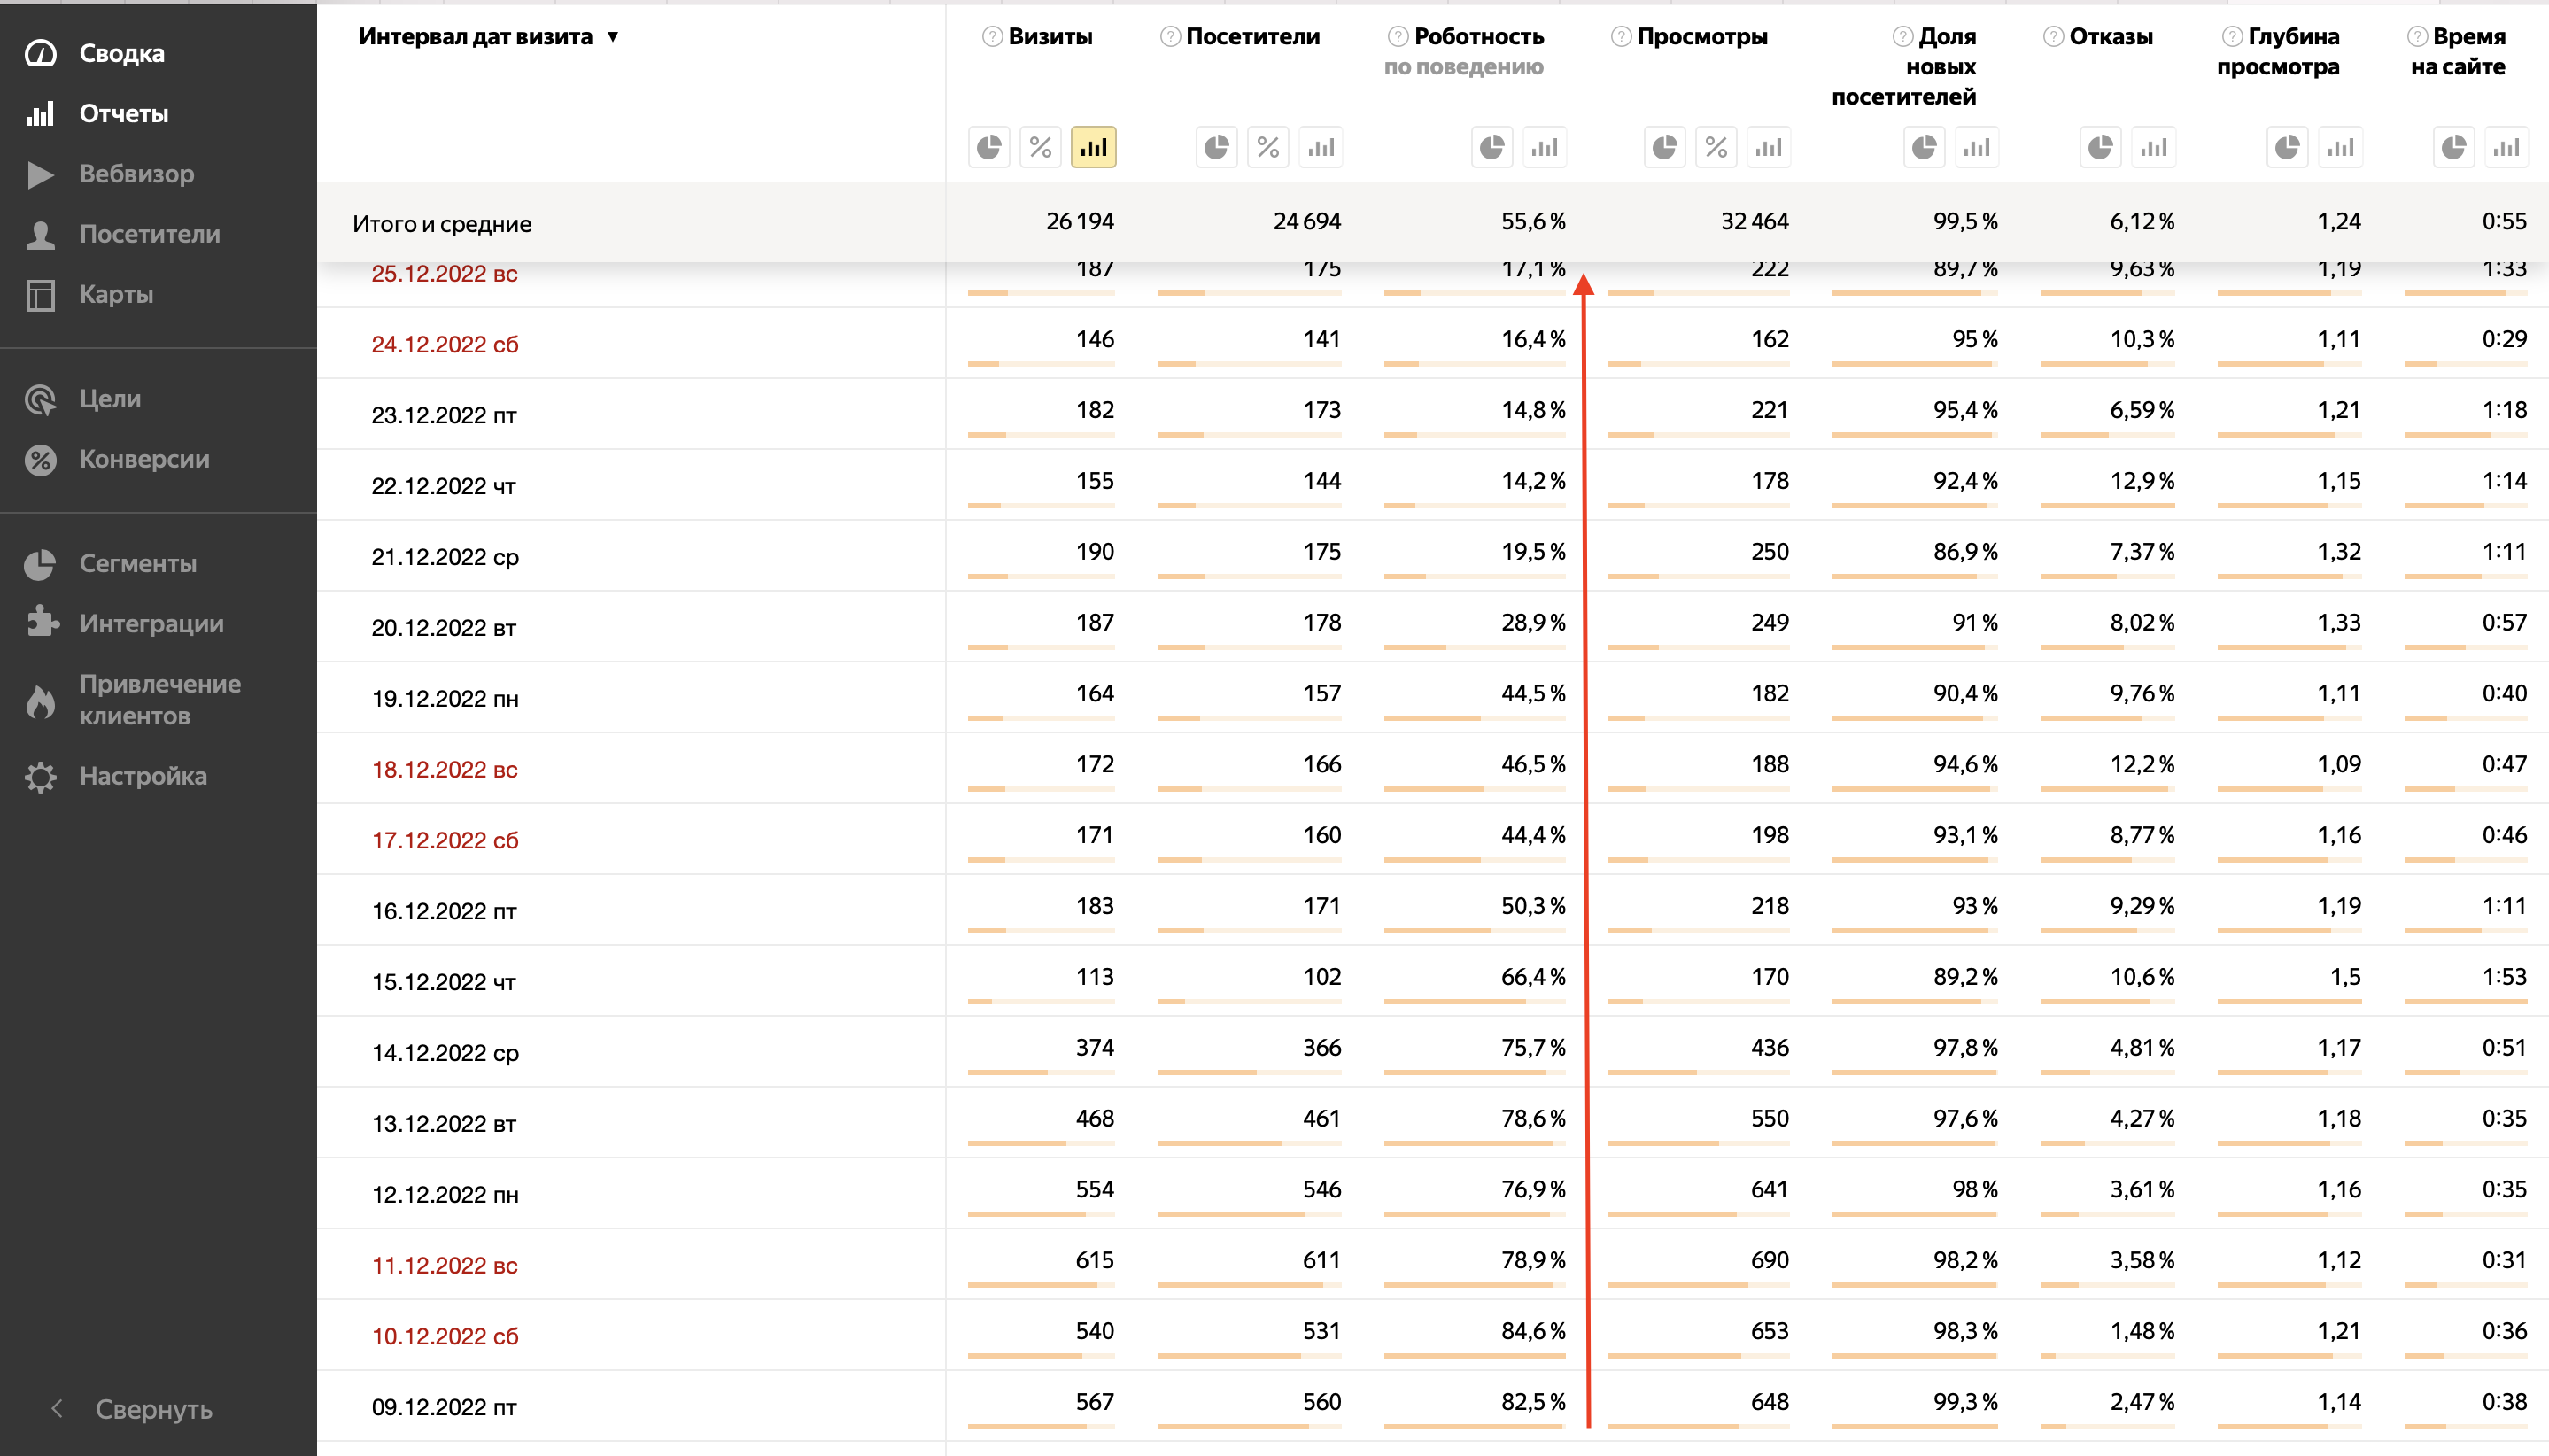Click pie icon under Доля новых посетителей
Screen dimensions: 2549x1456
1924,148
